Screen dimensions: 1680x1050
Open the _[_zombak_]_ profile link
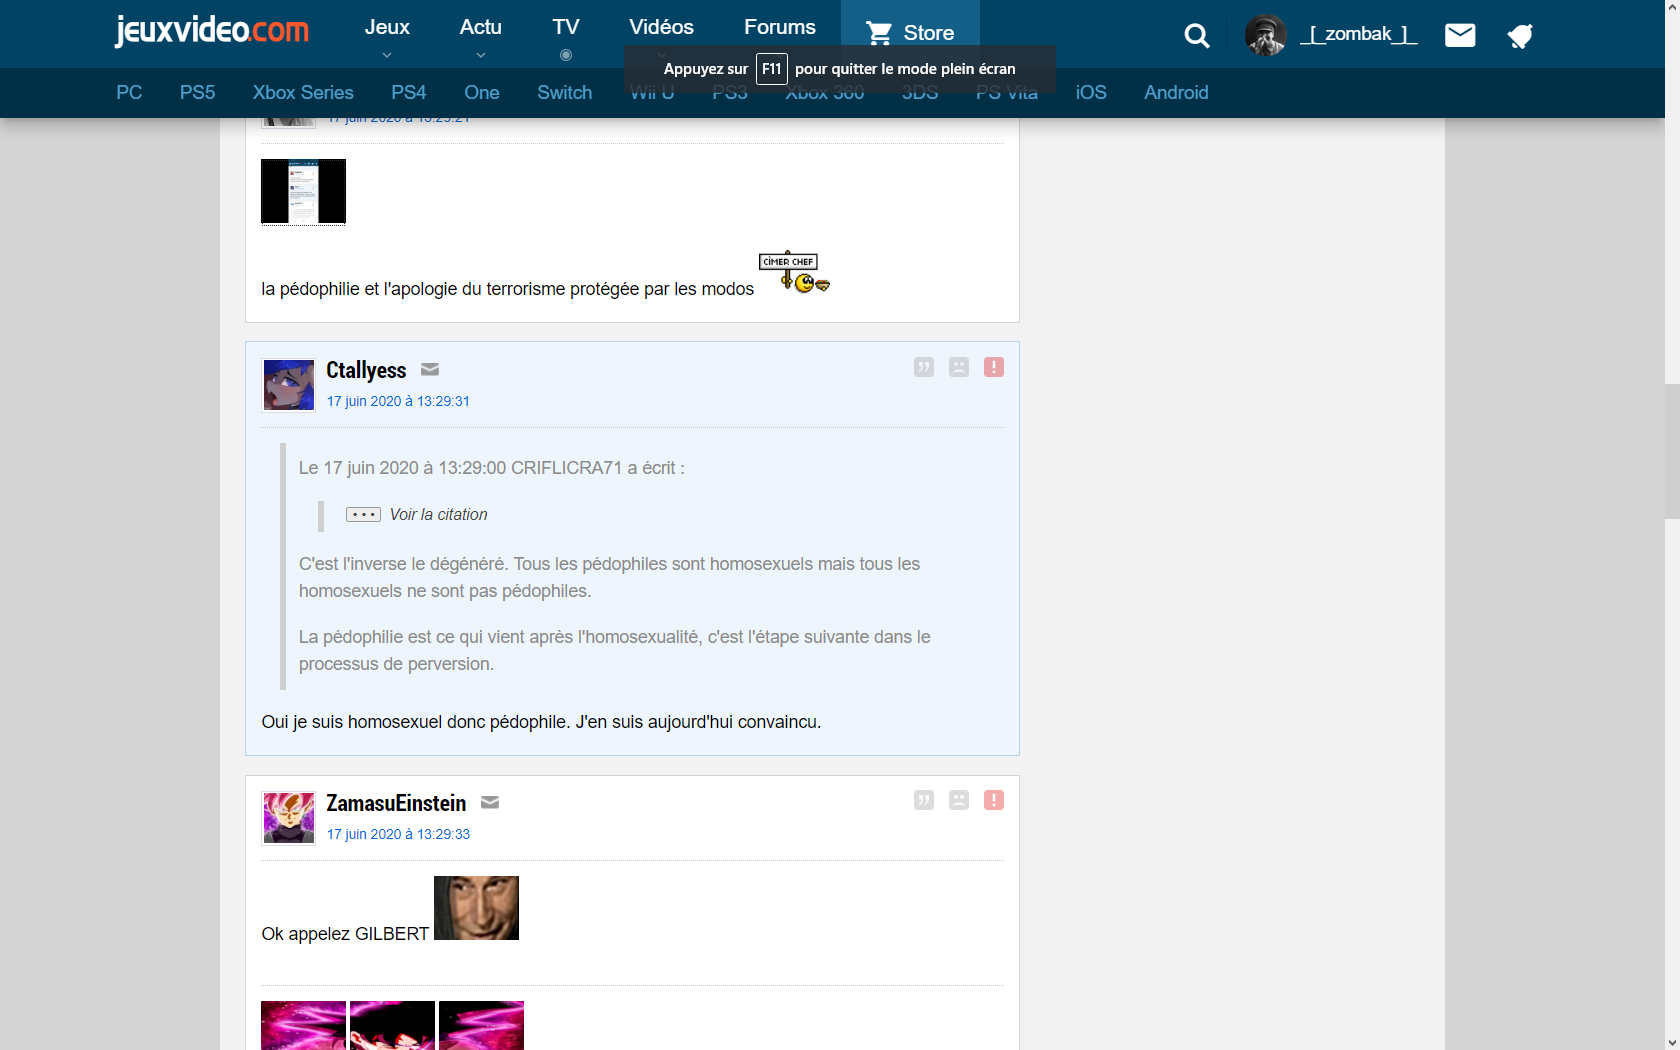pos(1359,34)
